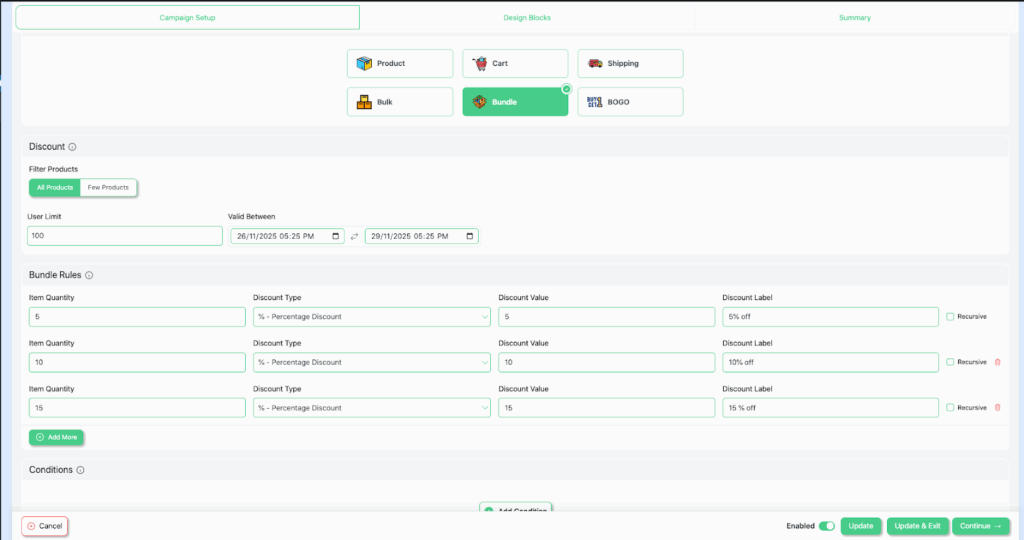Enable Recursive on the 10-item rule
This screenshot has width=1024, height=540.
[x=950, y=362]
